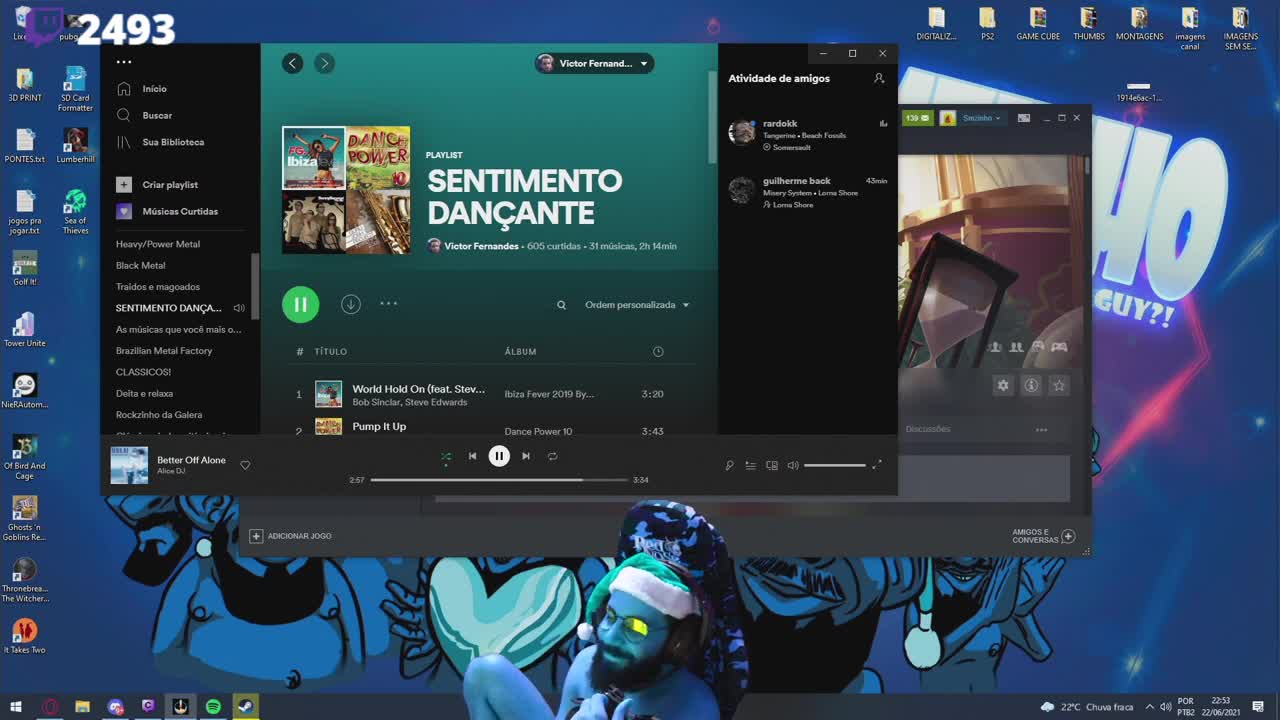
Task: Open Steam game settings gear icon
Action: tap(1003, 385)
